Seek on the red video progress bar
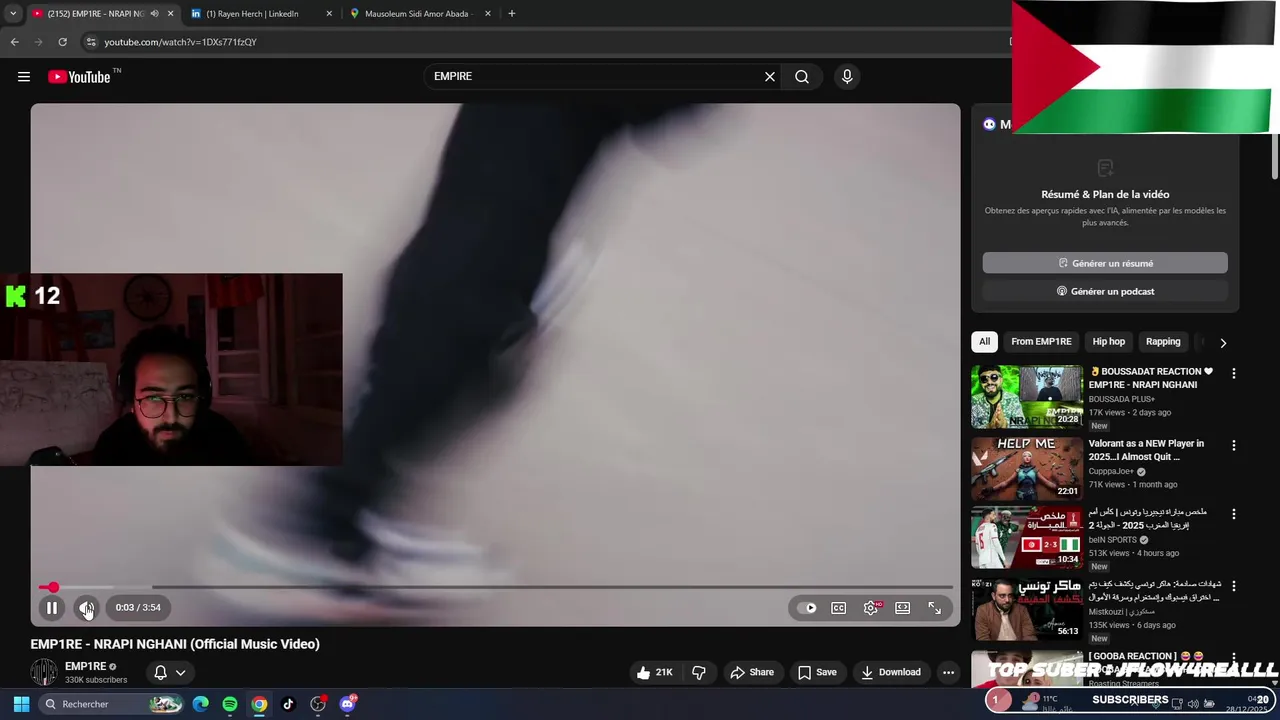The width and height of the screenshot is (1280, 720). (495, 588)
